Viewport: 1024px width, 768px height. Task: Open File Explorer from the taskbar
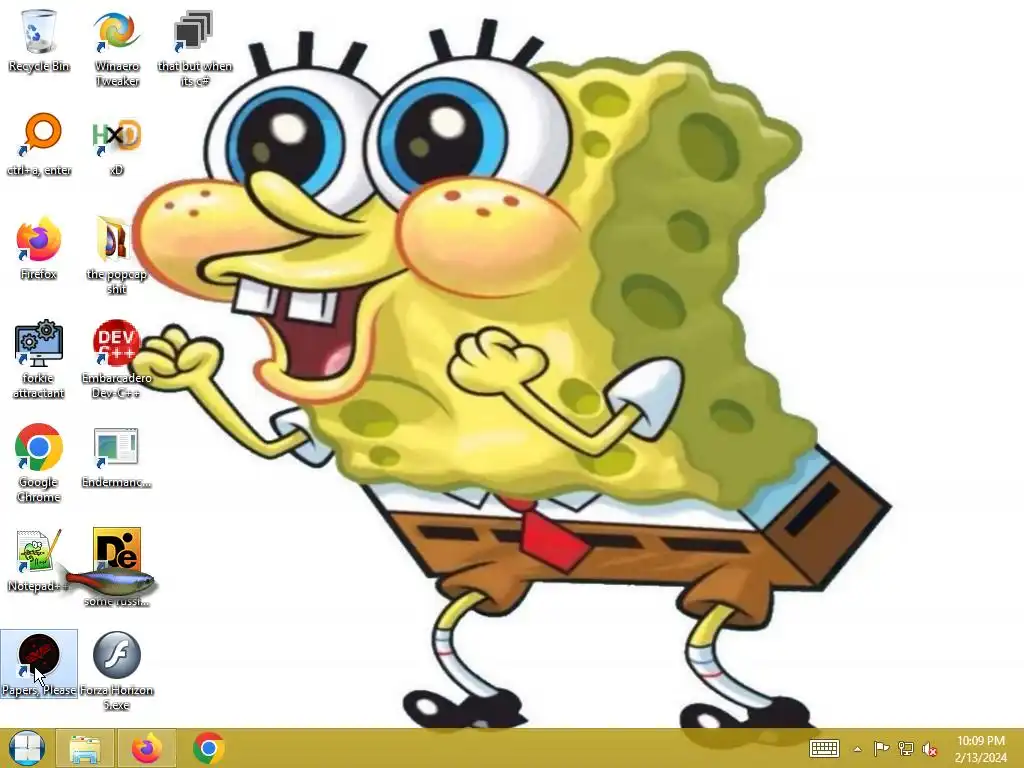86,748
